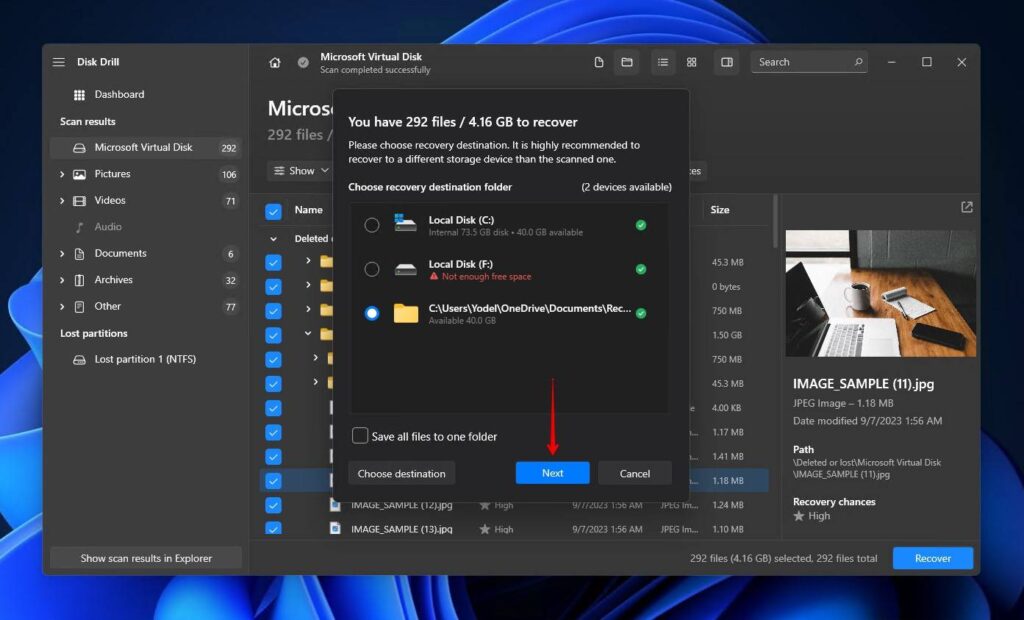The height and width of the screenshot is (620, 1024).
Task: Select Local Disk (C:) as recovery destination
Action: tap(371, 224)
